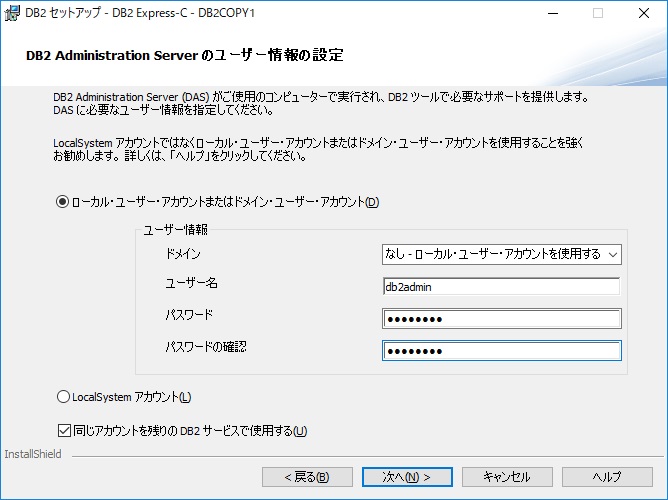Screen dimensions: 668x500
Task: Click the ドメイン field label
Action: [x=183, y=254]
